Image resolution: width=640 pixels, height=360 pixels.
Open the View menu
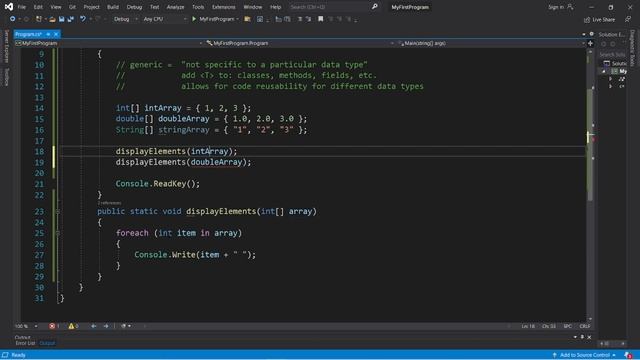click(56, 7)
